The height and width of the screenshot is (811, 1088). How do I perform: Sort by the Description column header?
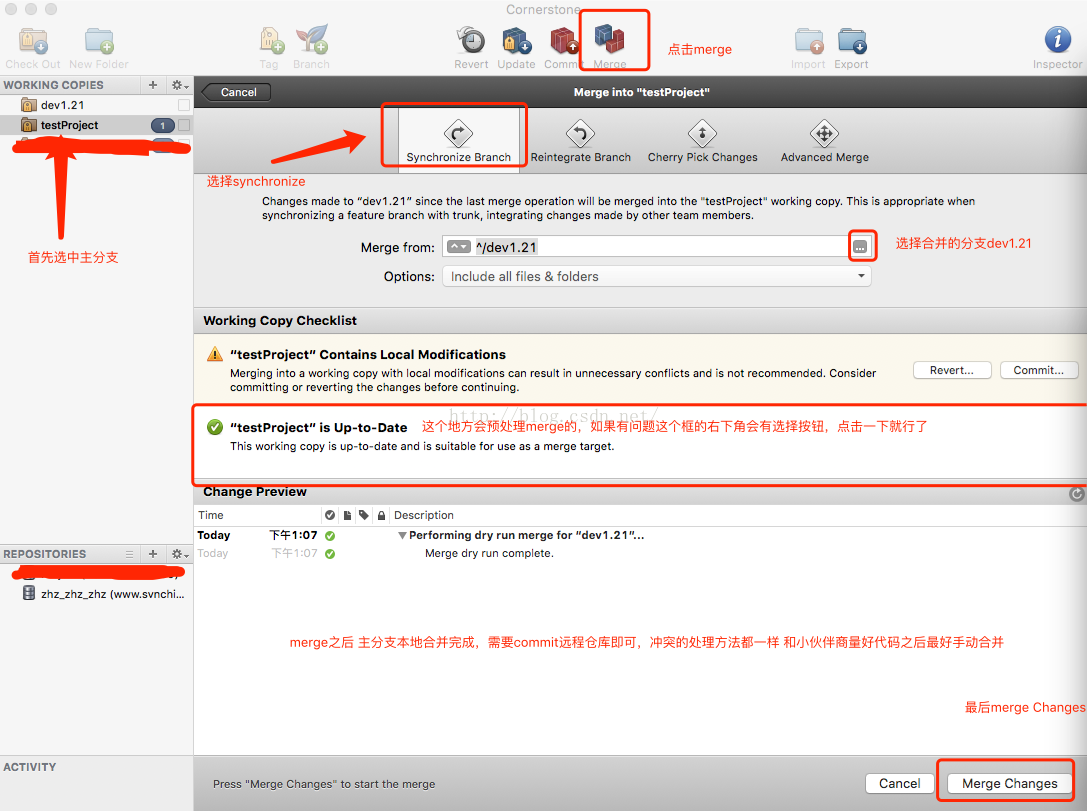[x=423, y=515]
